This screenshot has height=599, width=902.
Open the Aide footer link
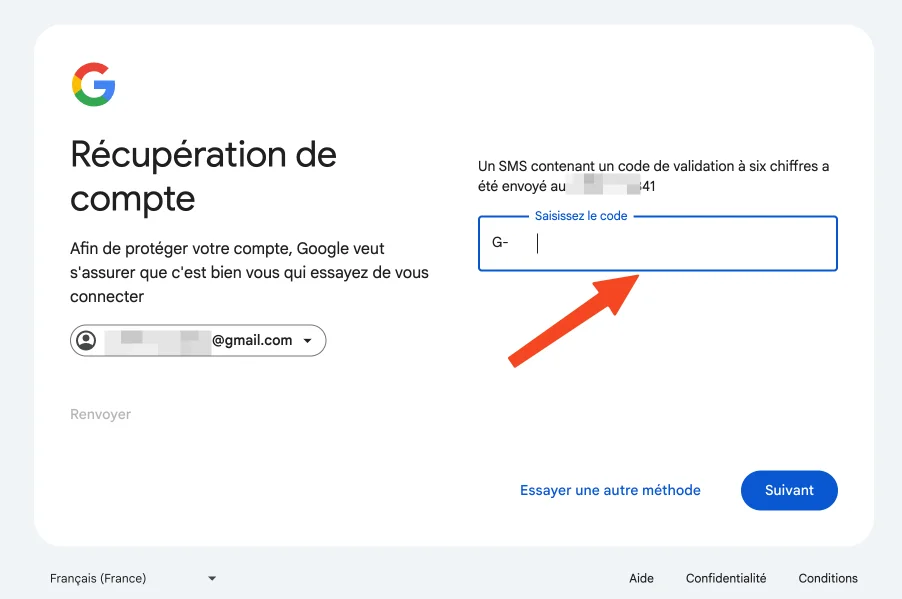(x=641, y=578)
